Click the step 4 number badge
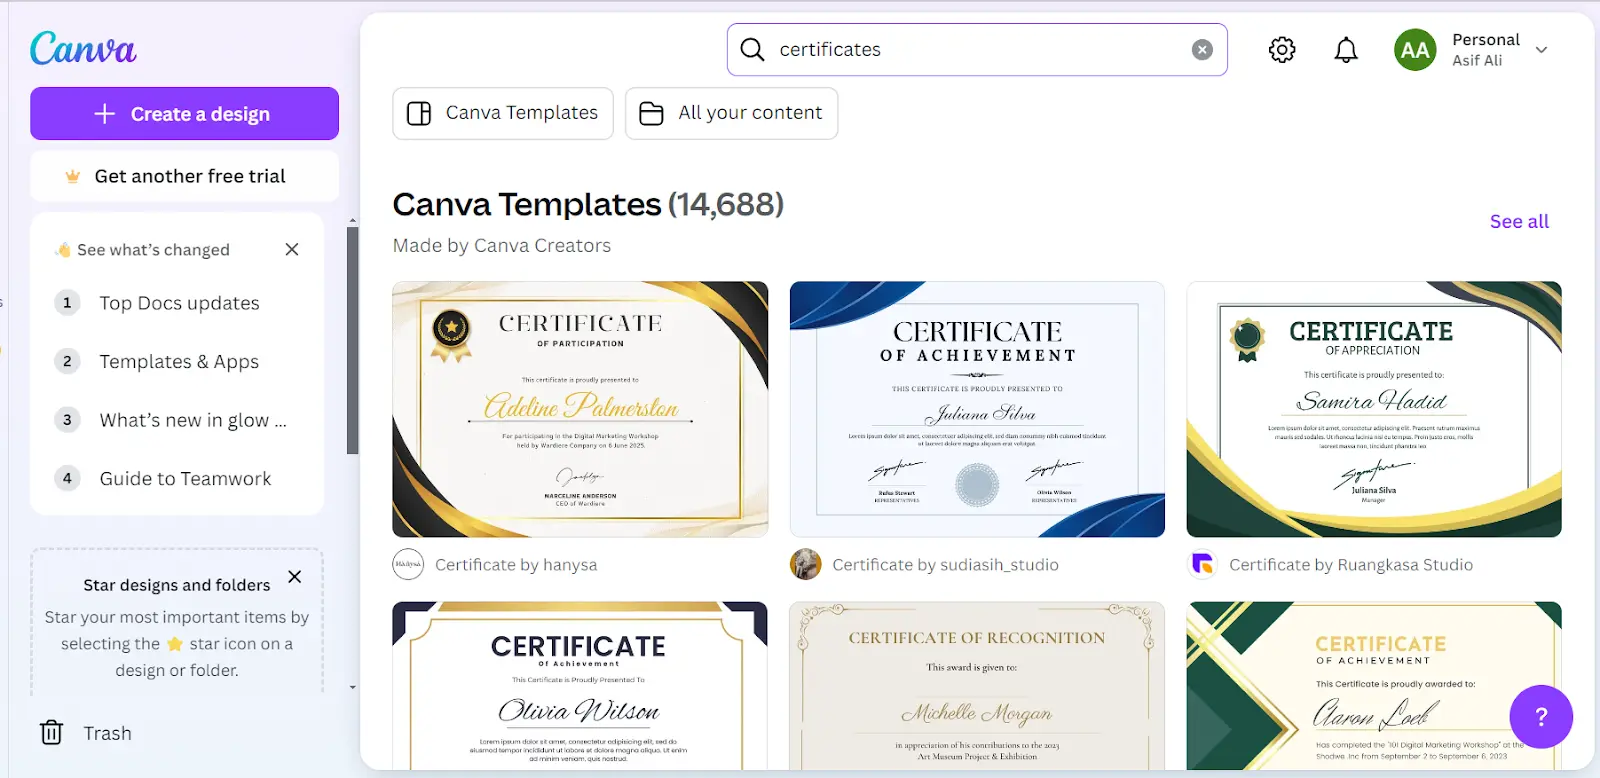The image size is (1600, 778). point(67,478)
